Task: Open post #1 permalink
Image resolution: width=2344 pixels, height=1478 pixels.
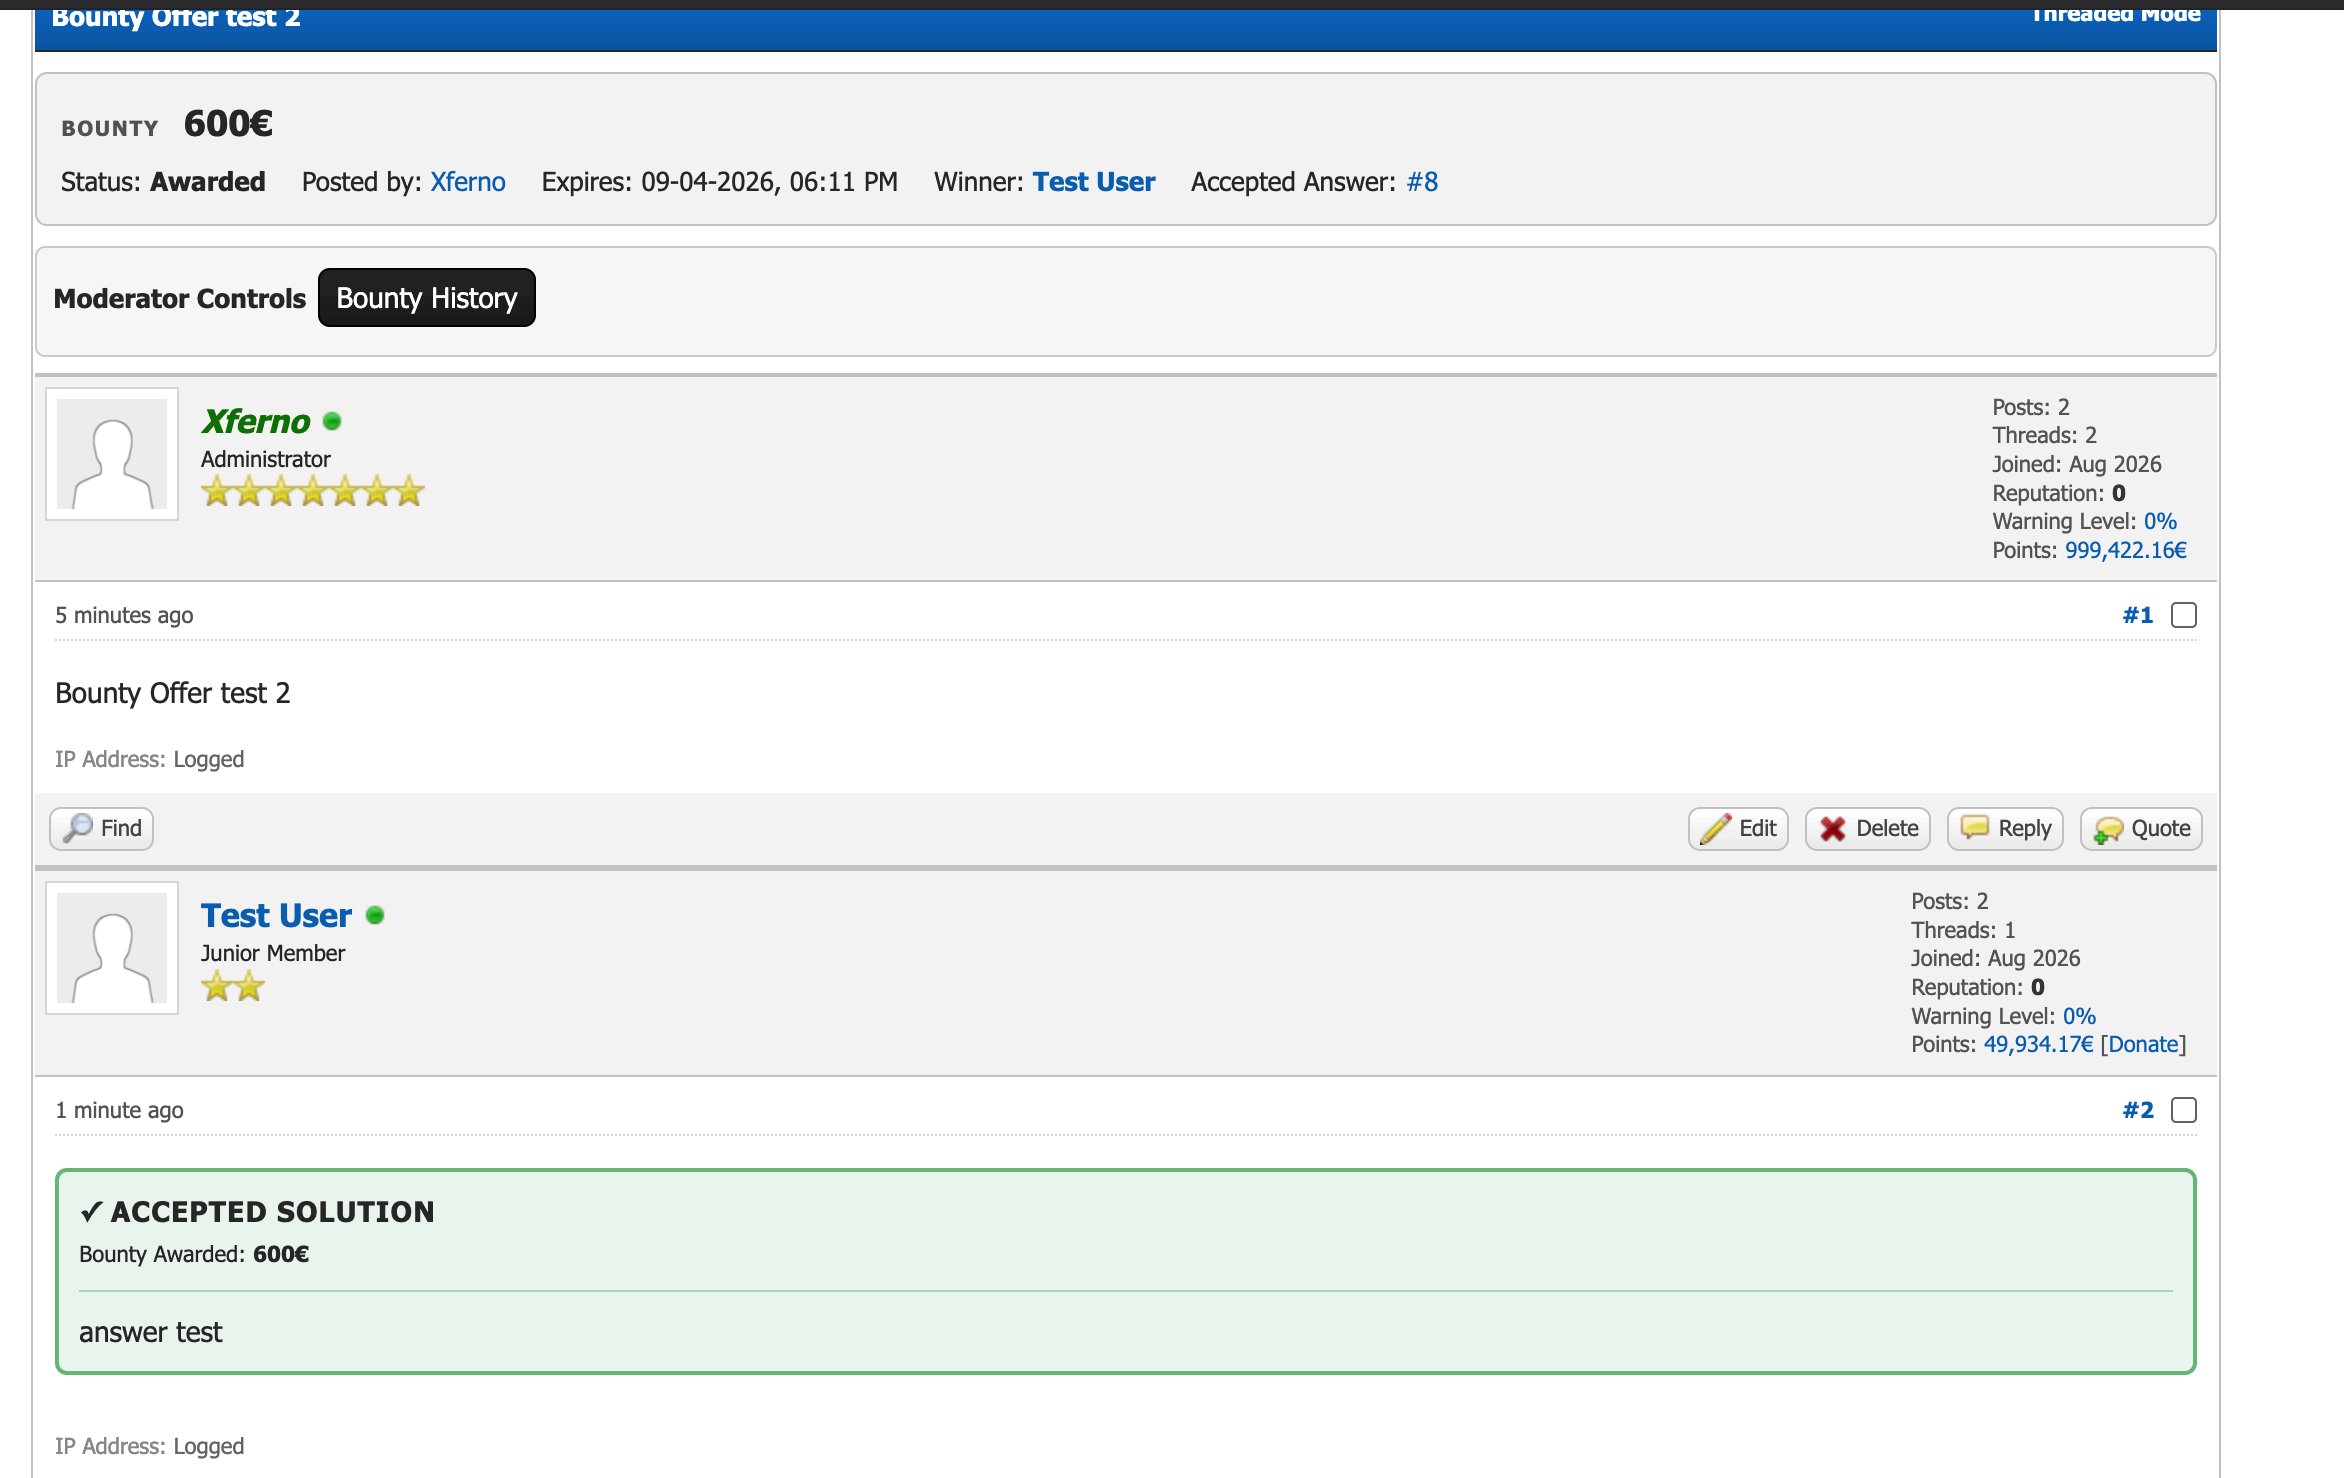Action: [2138, 615]
